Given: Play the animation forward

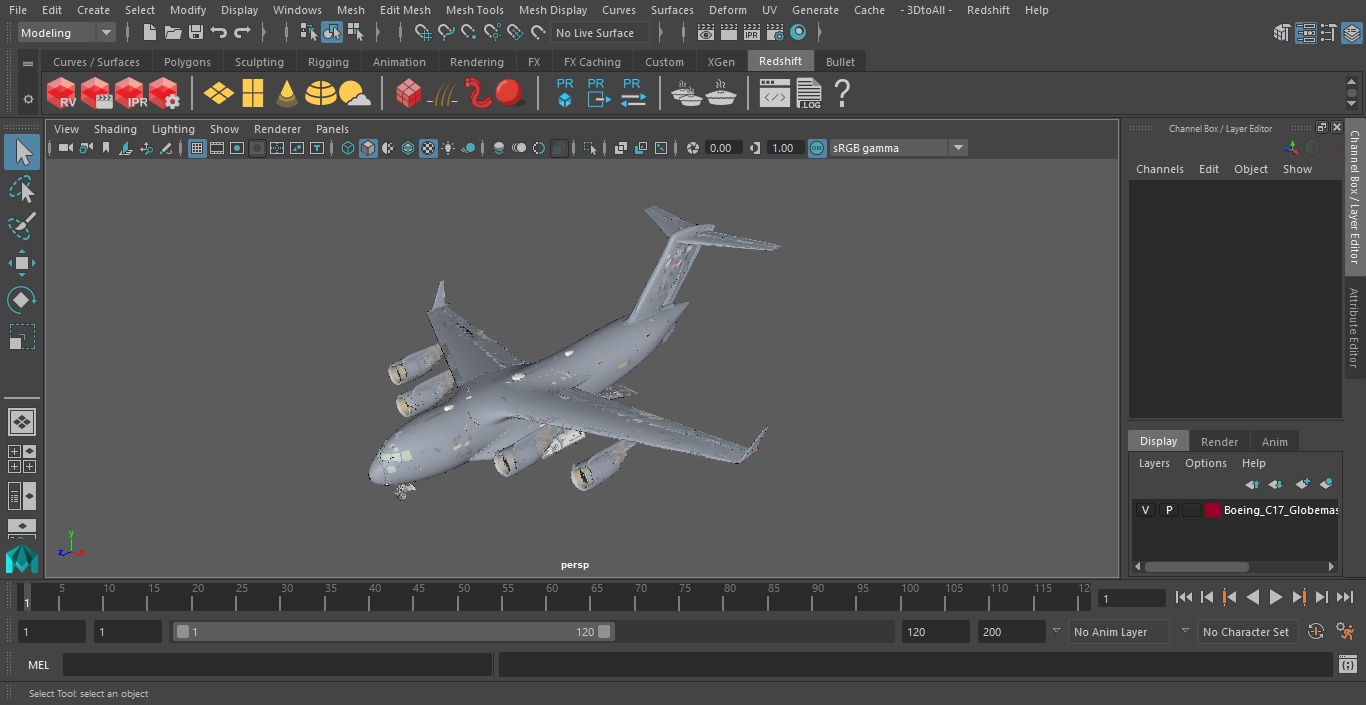Looking at the screenshot, I should pyautogui.click(x=1276, y=597).
